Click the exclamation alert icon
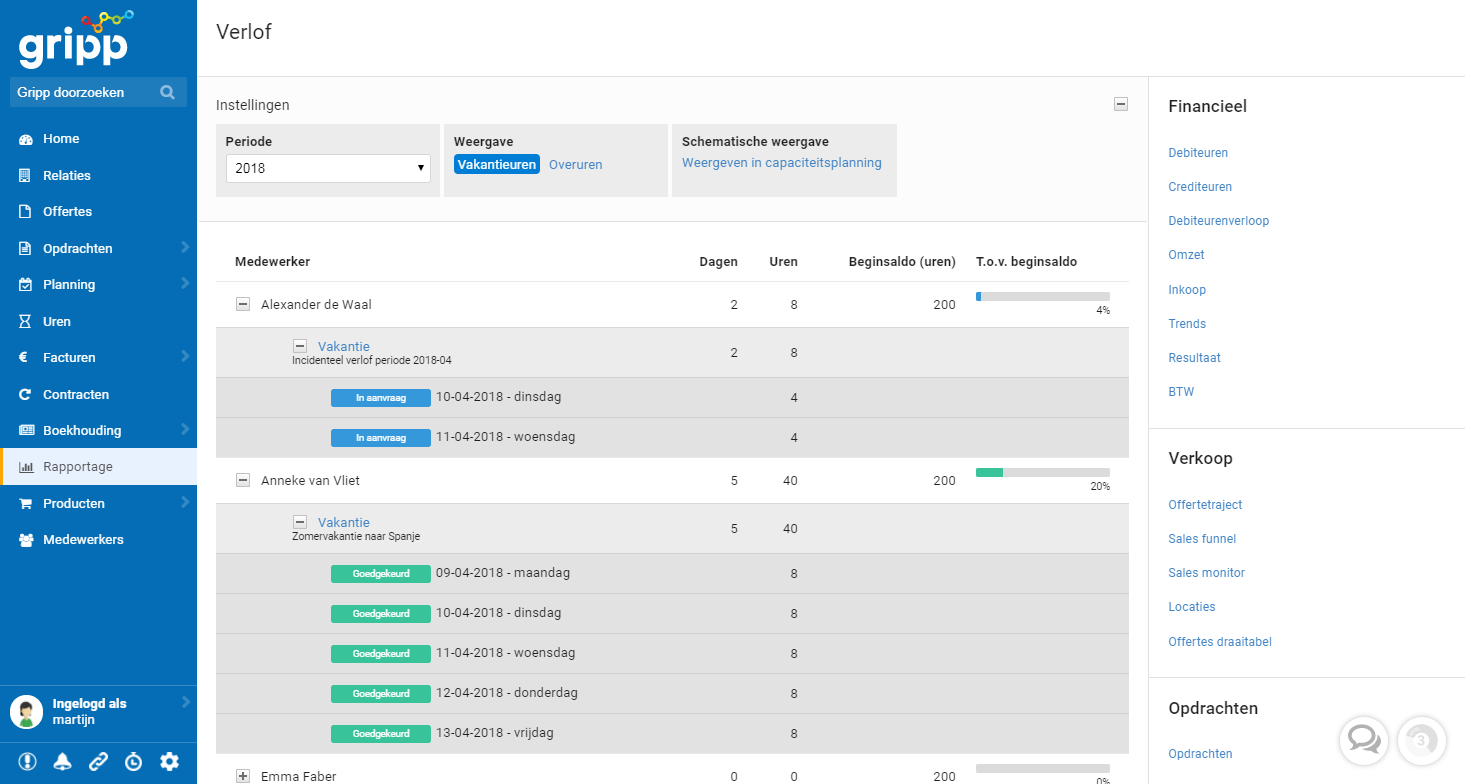 click(27, 761)
